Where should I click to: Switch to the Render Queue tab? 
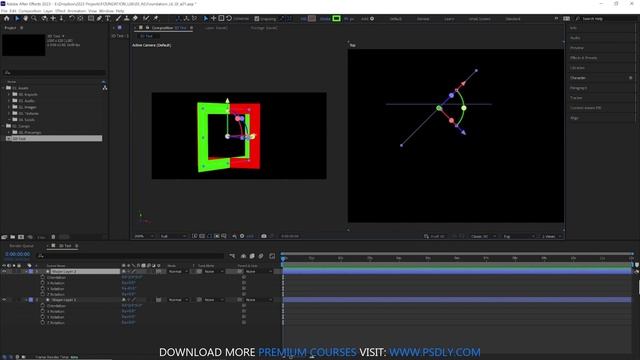(x=22, y=246)
